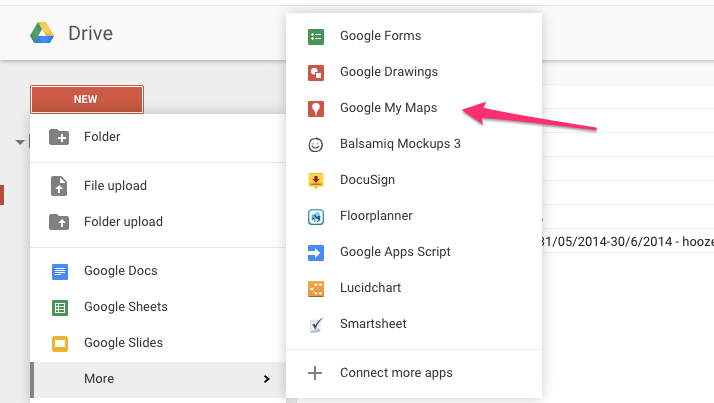Collapse the sidebar tree triangle beside Folder
Screen dimensions: 714x403
[20, 143]
